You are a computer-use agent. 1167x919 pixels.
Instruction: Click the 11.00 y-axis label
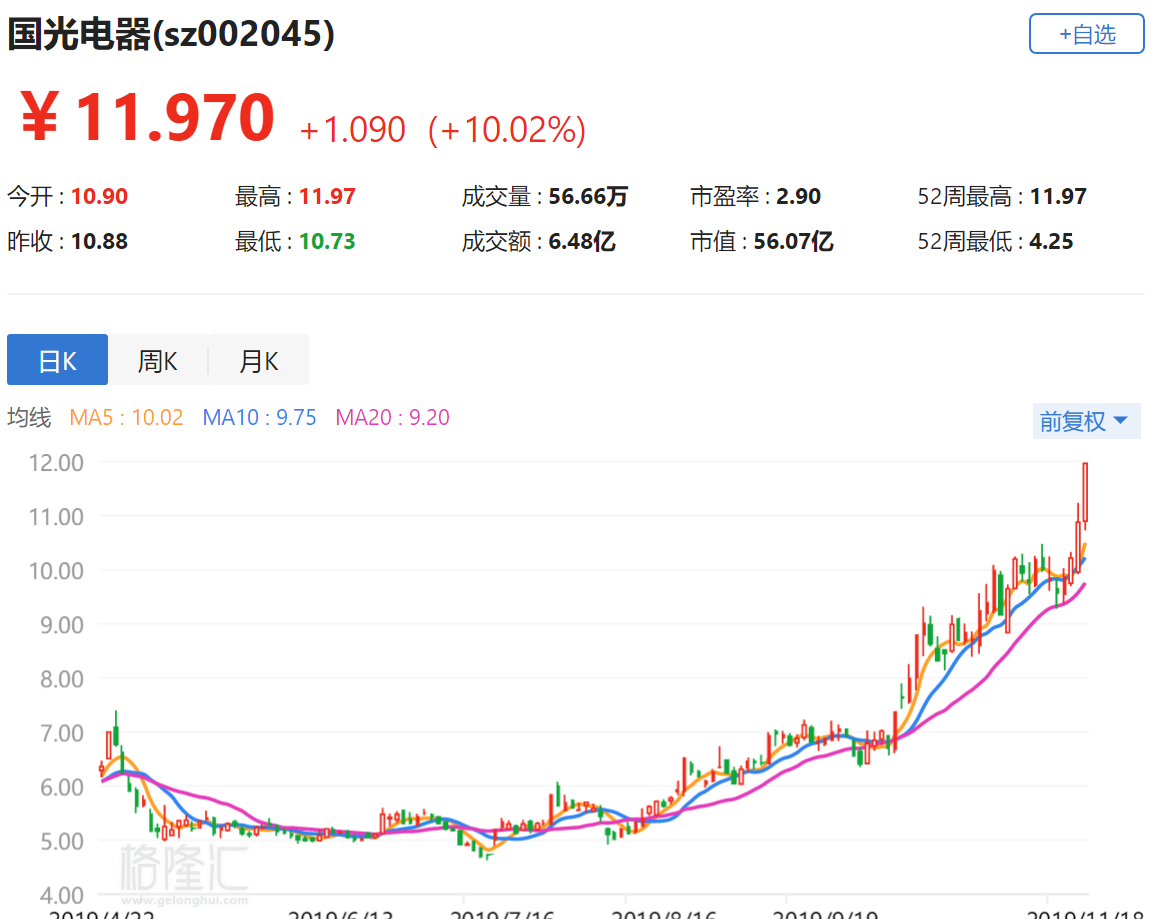pyautogui.click(x=56, y=516)
